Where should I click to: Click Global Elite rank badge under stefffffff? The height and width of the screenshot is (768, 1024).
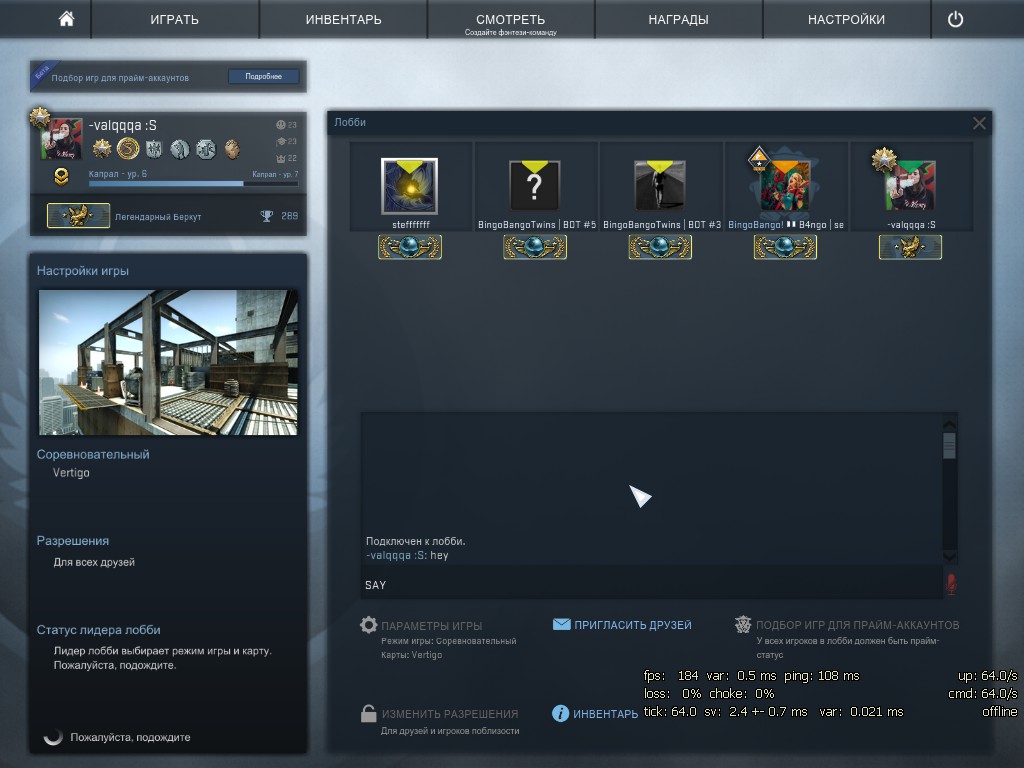coord(410,247)
